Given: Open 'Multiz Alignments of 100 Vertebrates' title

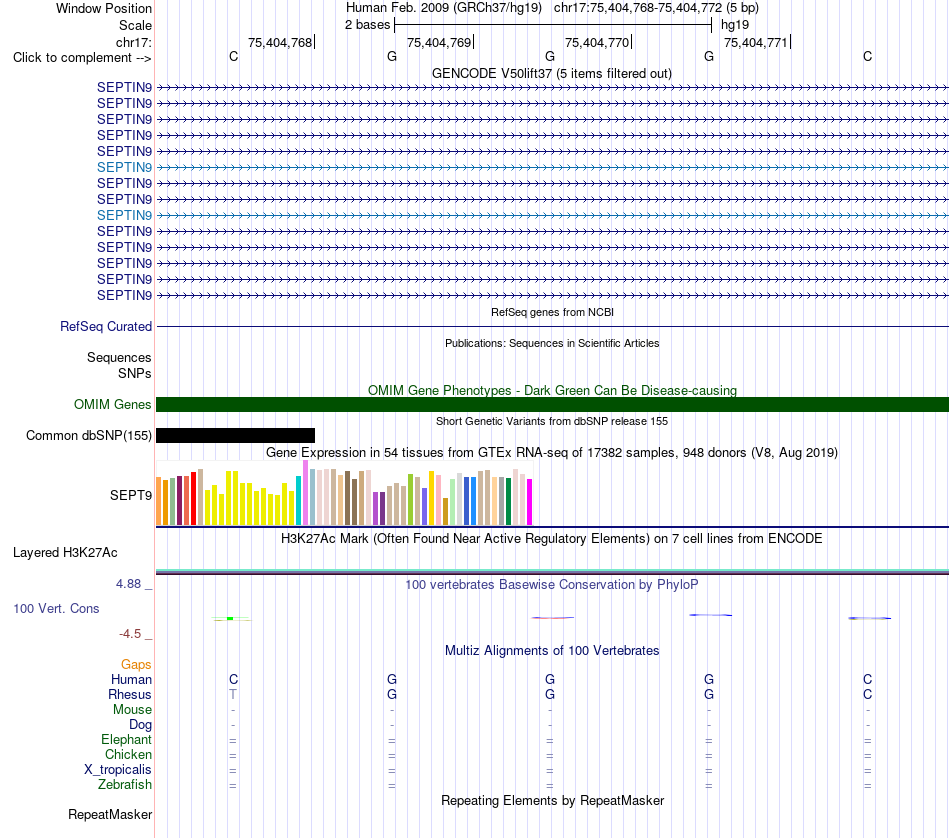Looking at the screenshot, I should coord(552,651).
